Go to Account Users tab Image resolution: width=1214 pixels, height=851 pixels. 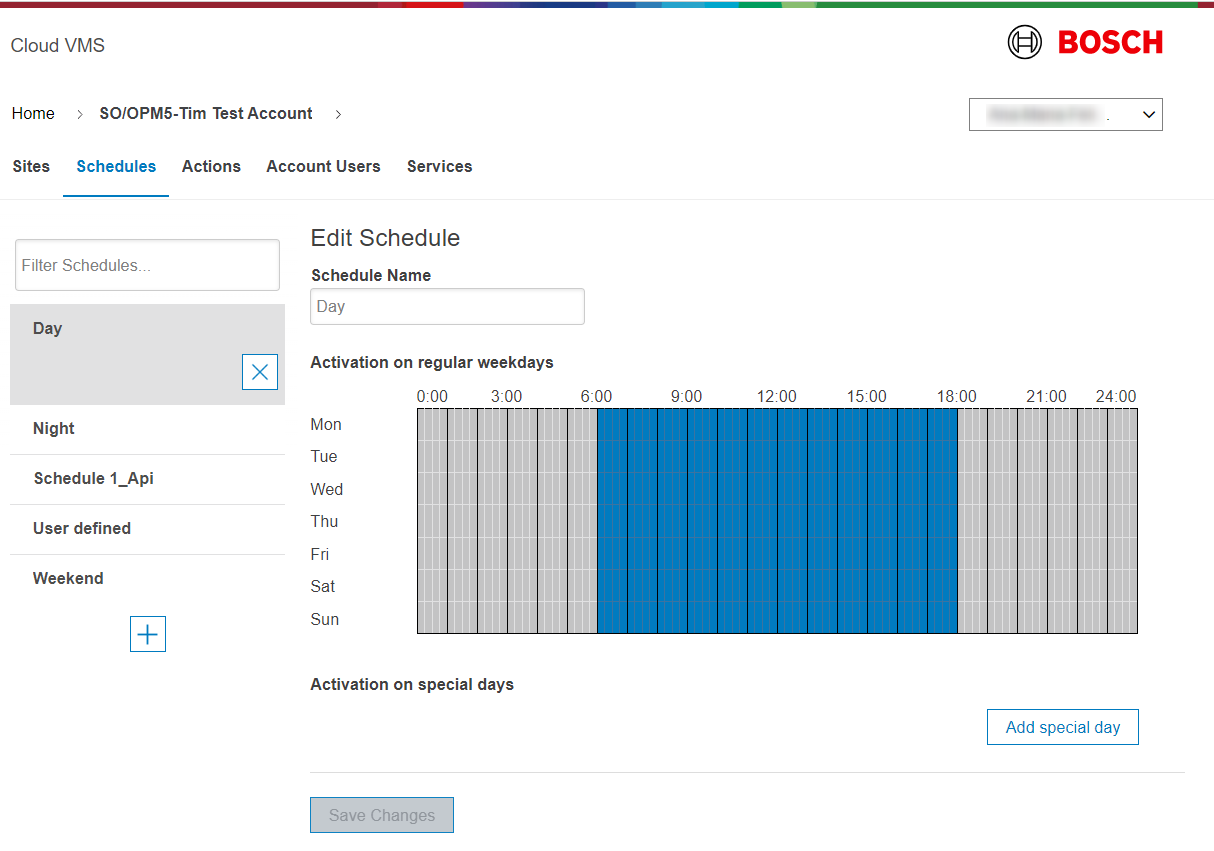(323, 167)
